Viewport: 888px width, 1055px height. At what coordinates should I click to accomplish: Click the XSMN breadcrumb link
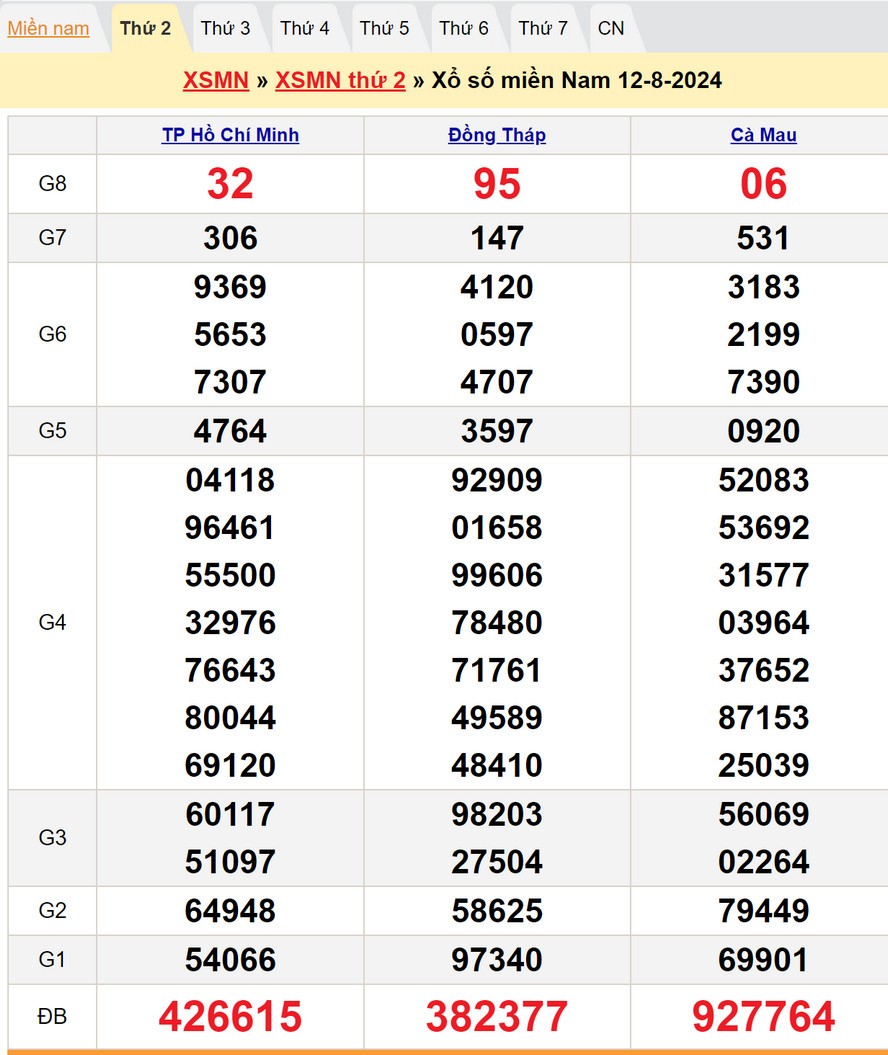215,80
